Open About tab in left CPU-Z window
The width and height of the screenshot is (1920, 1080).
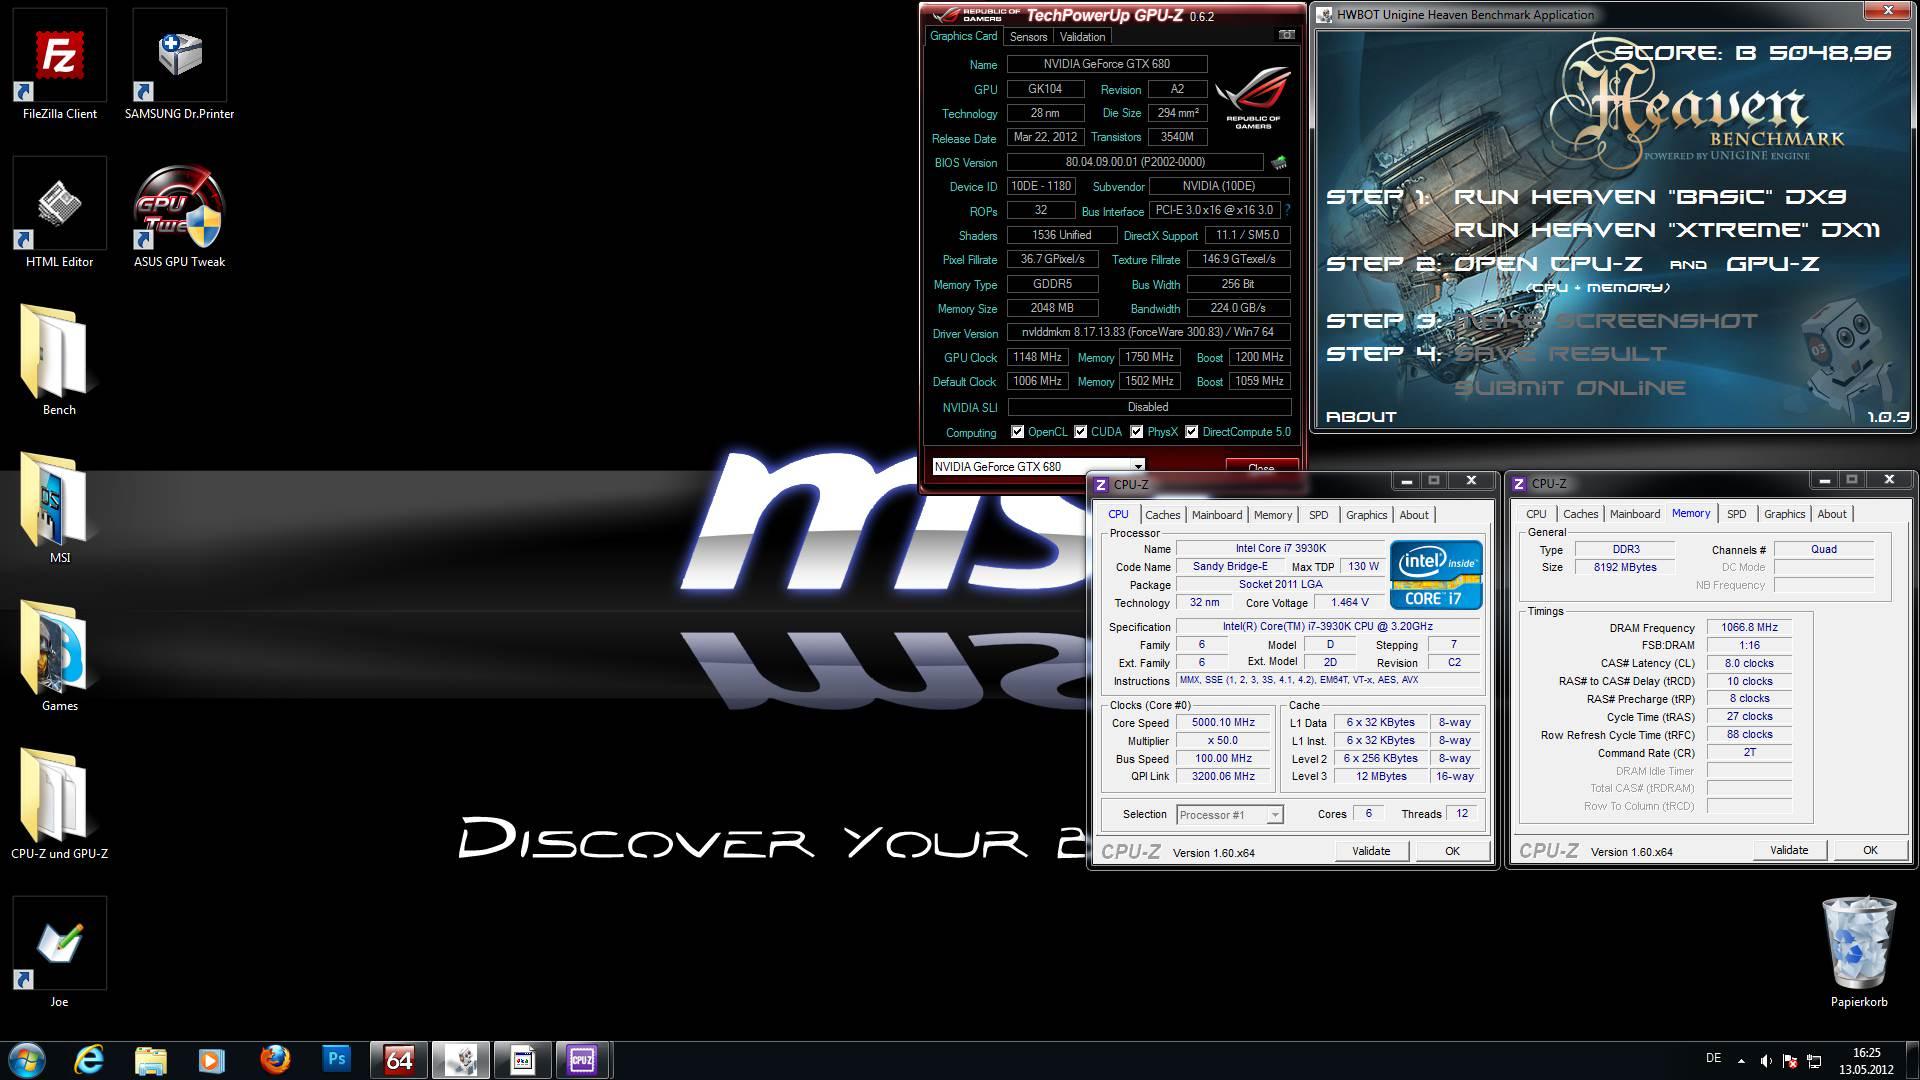coord(1414,515)
